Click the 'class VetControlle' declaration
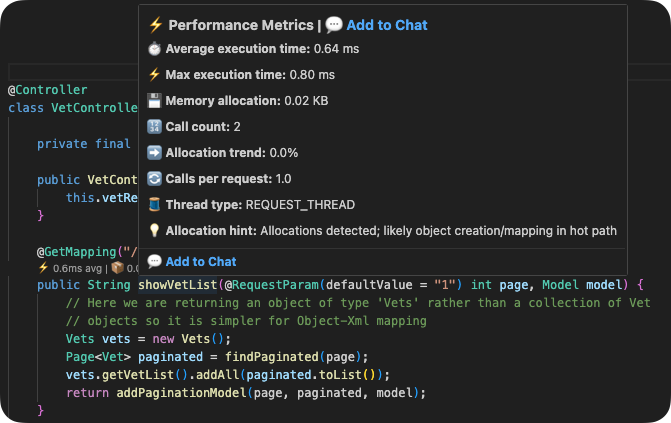The height and width of the screenshot is (423, 671). coord(73,107)
